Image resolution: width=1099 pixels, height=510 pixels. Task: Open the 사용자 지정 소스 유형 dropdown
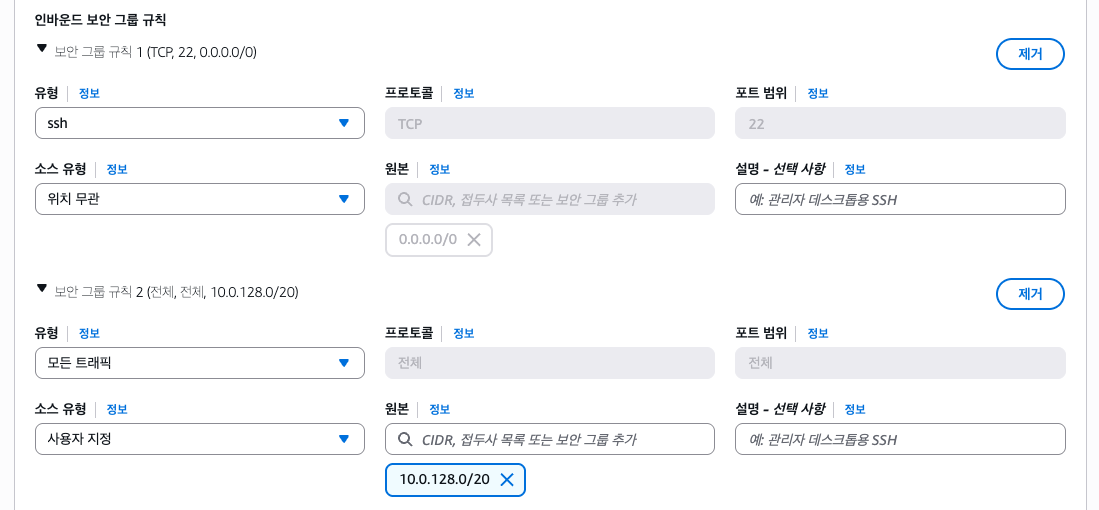point(199,439)
